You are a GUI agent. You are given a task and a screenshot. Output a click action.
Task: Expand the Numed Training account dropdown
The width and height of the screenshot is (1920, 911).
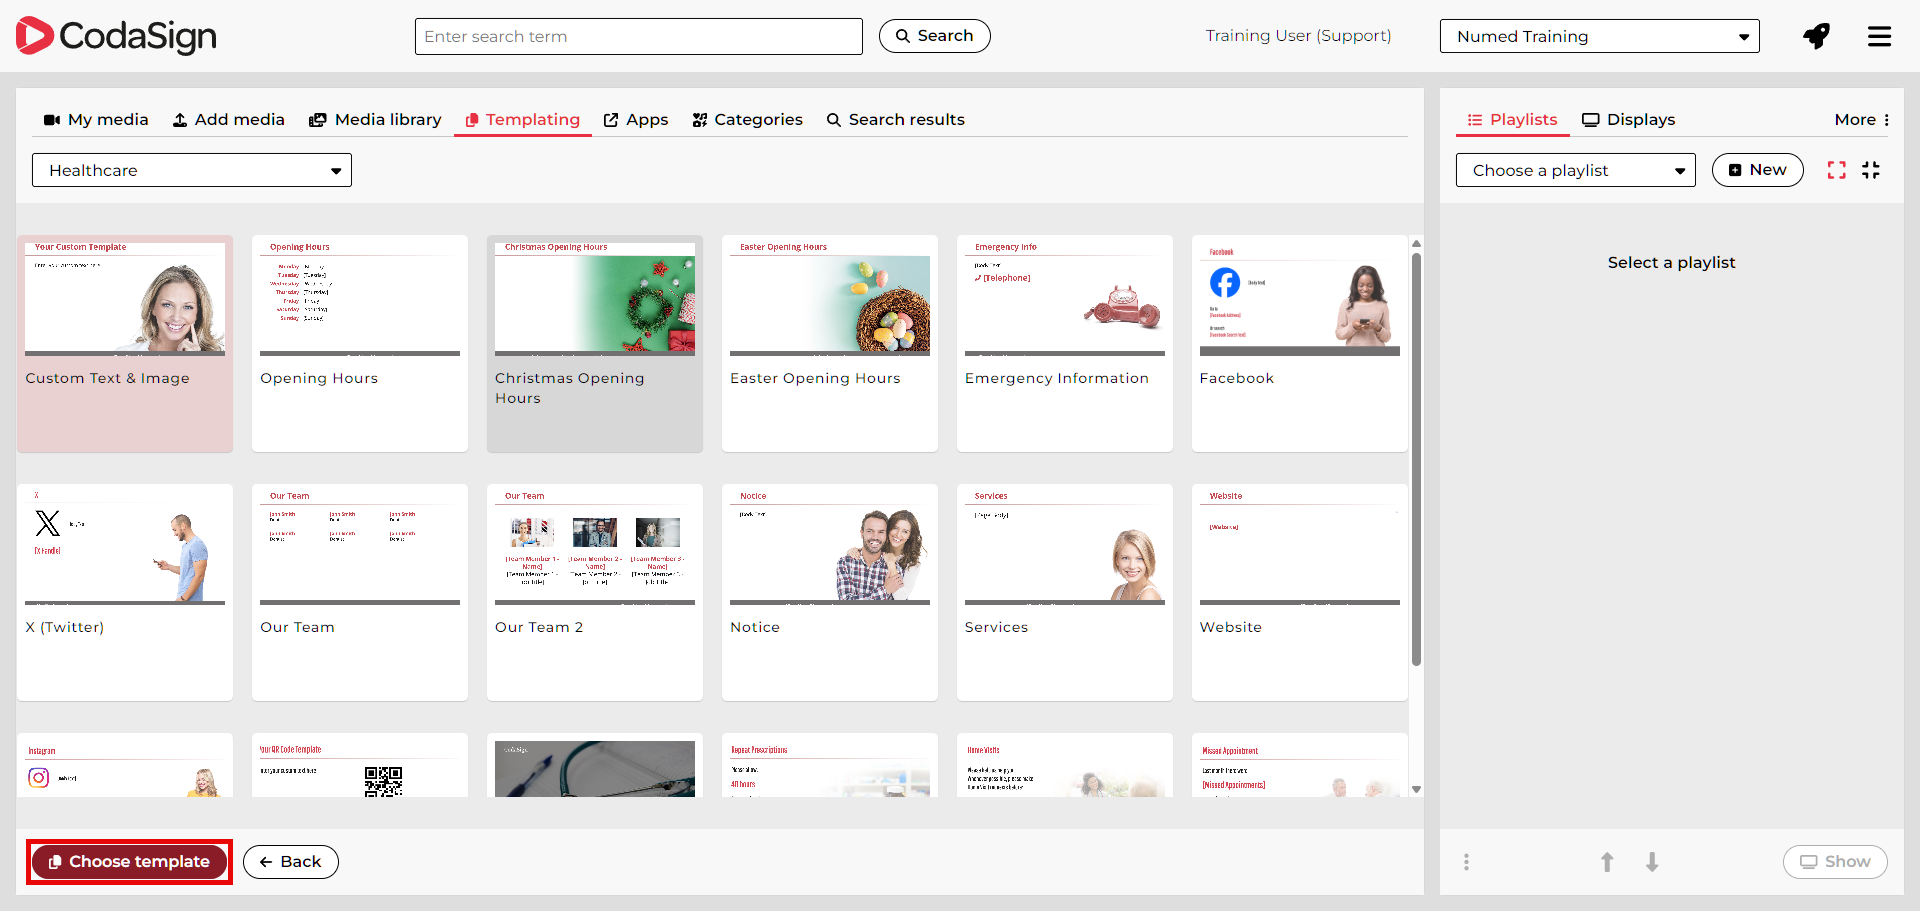pos(1599,37)
